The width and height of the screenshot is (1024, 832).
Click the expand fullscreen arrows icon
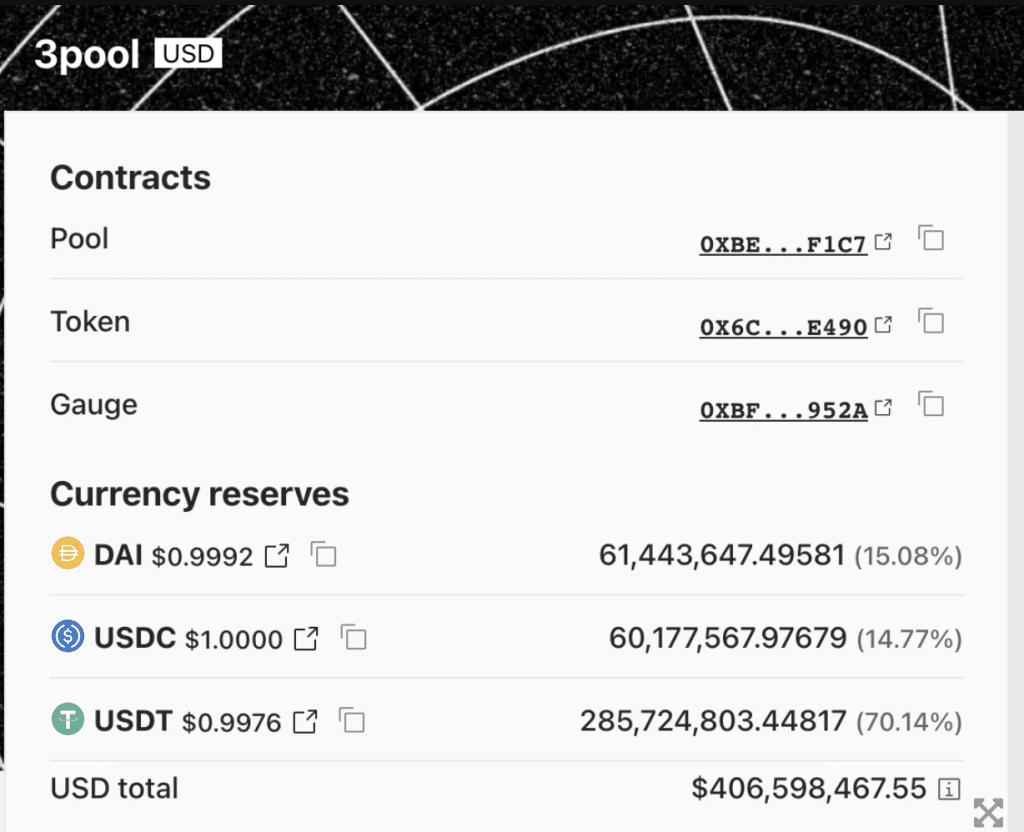[988, 813]
